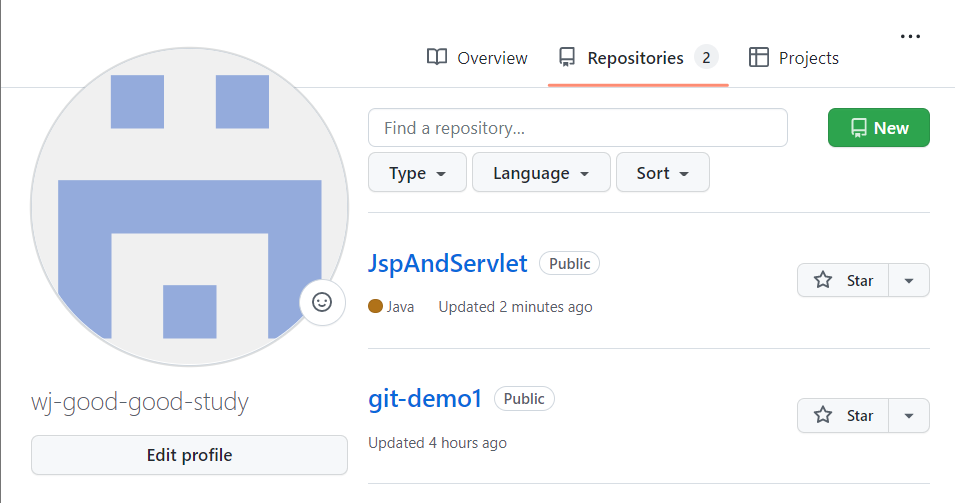Click the set status smiley icon
This screenshot has width=955, height=503.
tap(322, 302)
